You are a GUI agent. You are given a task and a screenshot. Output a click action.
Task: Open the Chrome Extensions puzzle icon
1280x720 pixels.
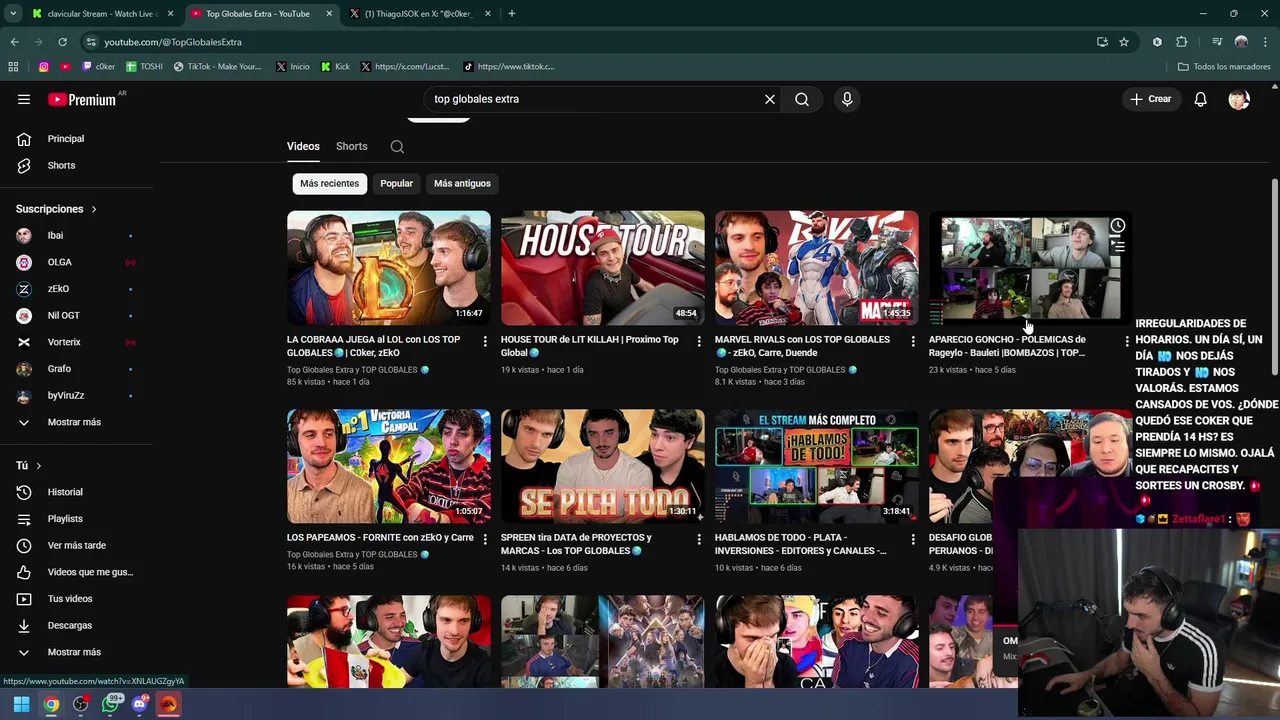tap(1182, 42)
